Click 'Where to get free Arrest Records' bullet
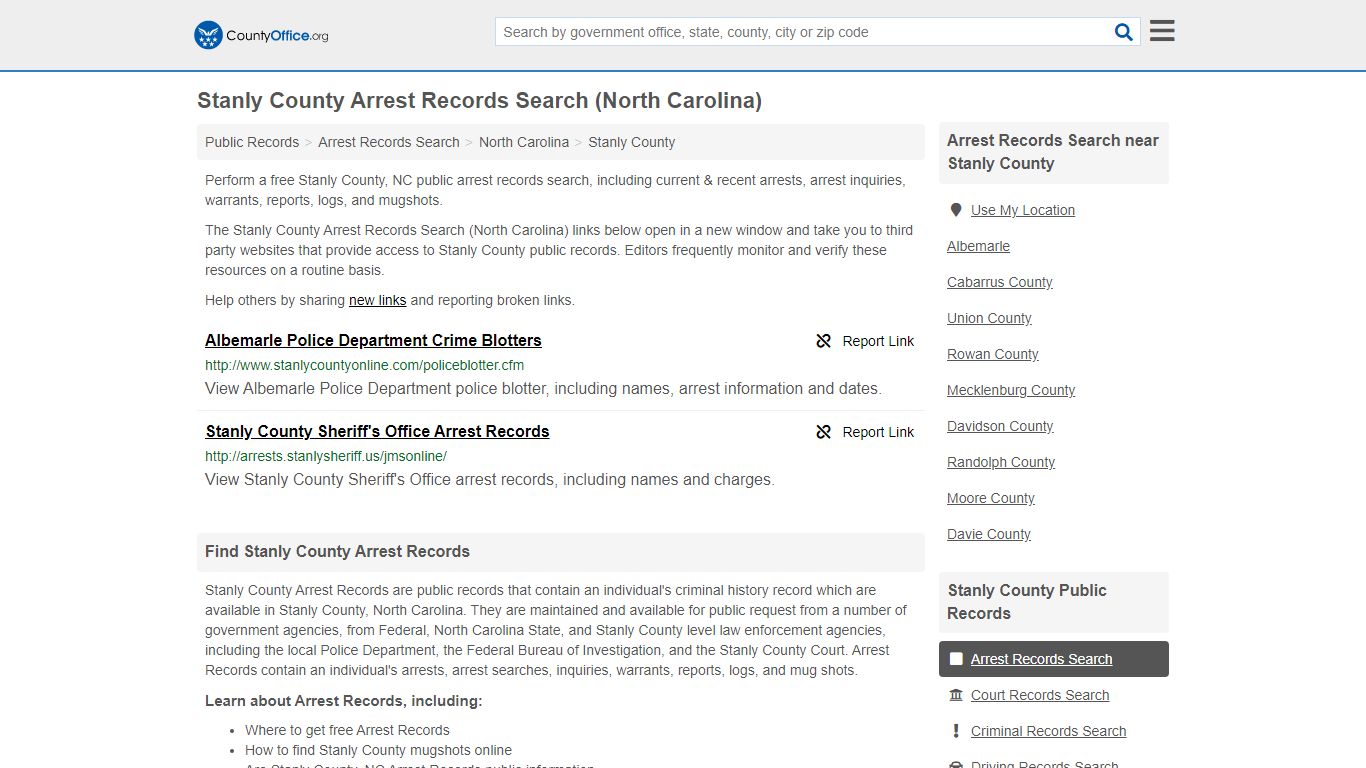1366x768 pixels. point(347,730)
